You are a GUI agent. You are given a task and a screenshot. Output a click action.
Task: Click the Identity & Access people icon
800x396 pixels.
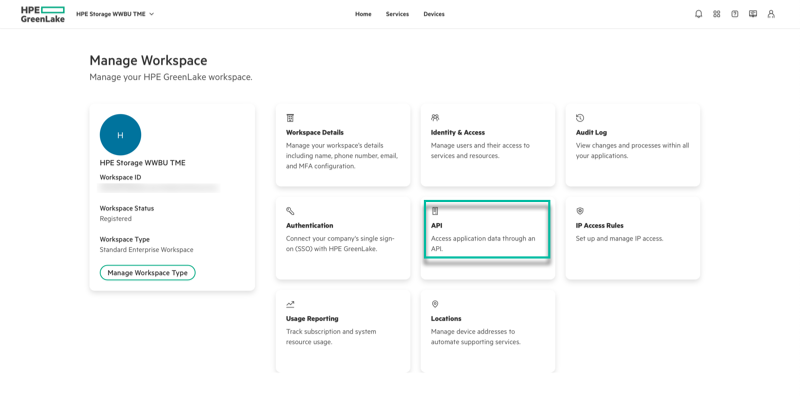click(x=435, y=118)
